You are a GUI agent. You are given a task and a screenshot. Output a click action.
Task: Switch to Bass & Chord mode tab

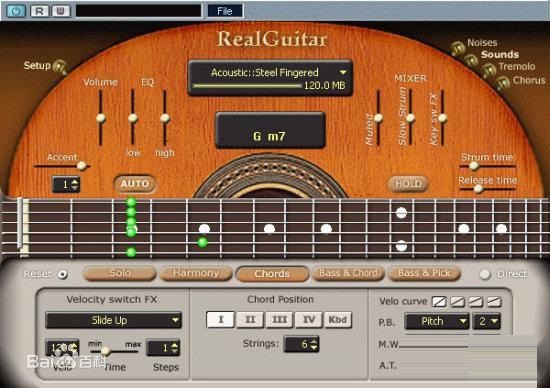348,273
